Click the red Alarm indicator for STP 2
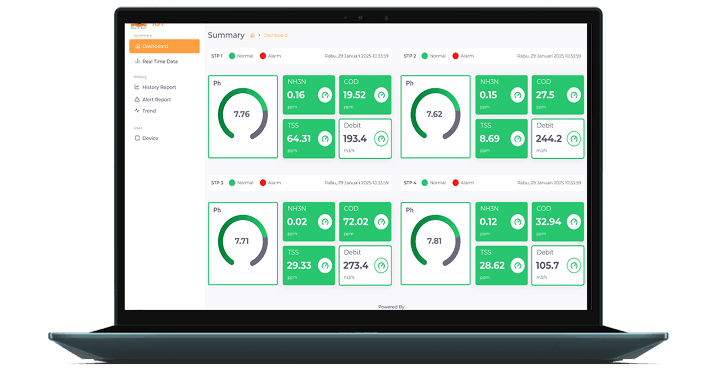Image resolution: width=714 pixels, height=370 pixels. point(455,56)
